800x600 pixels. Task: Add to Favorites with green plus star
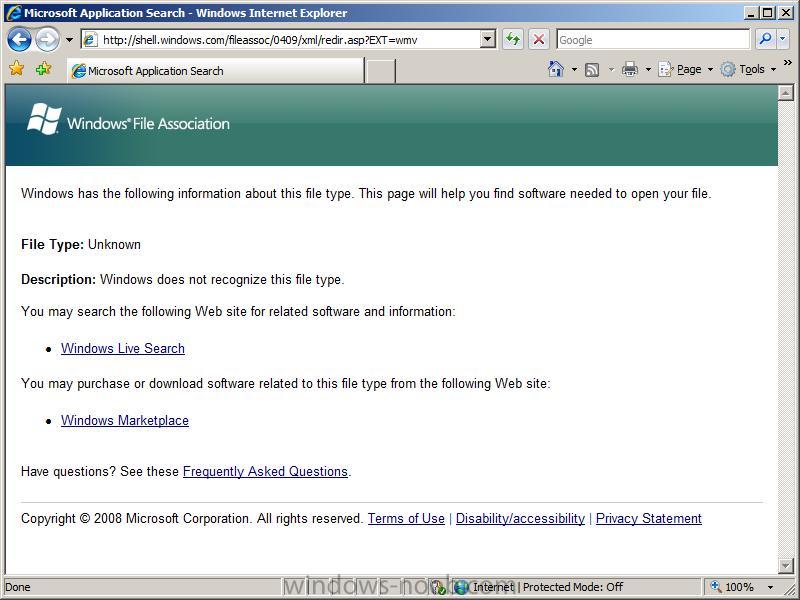43,68
